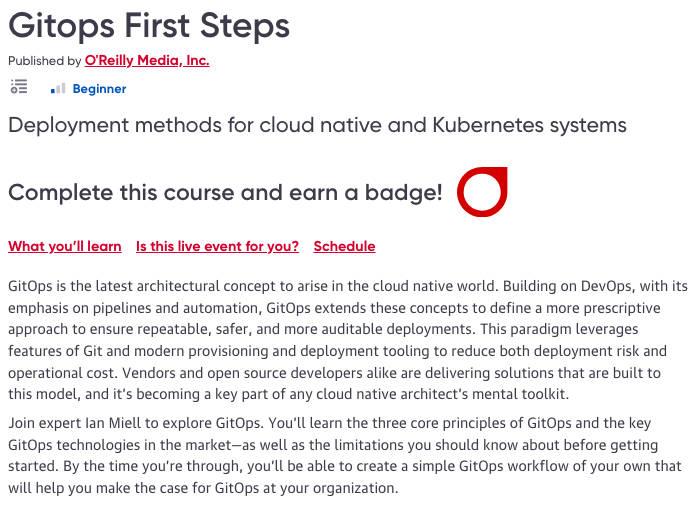The height and width of the screenshot is (509, 700).
Task: Click the Gitops First Steps title
Action: 149,25
